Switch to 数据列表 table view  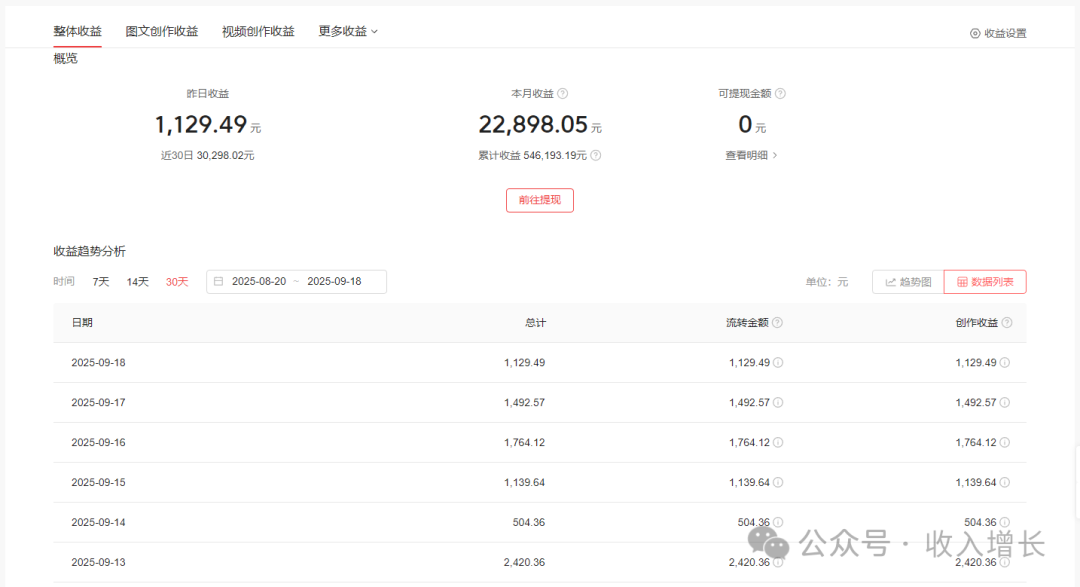point(985,282)
